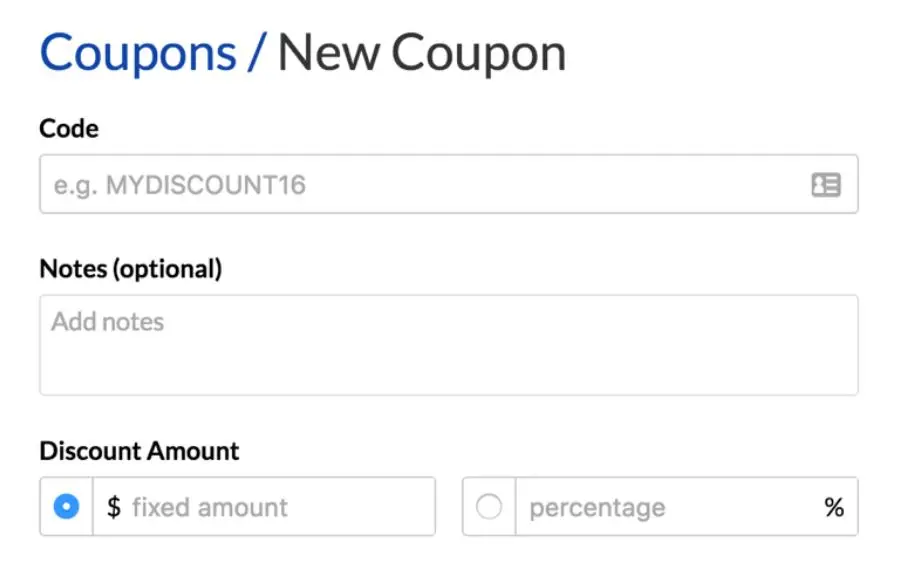Go back to the Coupons page

coord(138,53)
